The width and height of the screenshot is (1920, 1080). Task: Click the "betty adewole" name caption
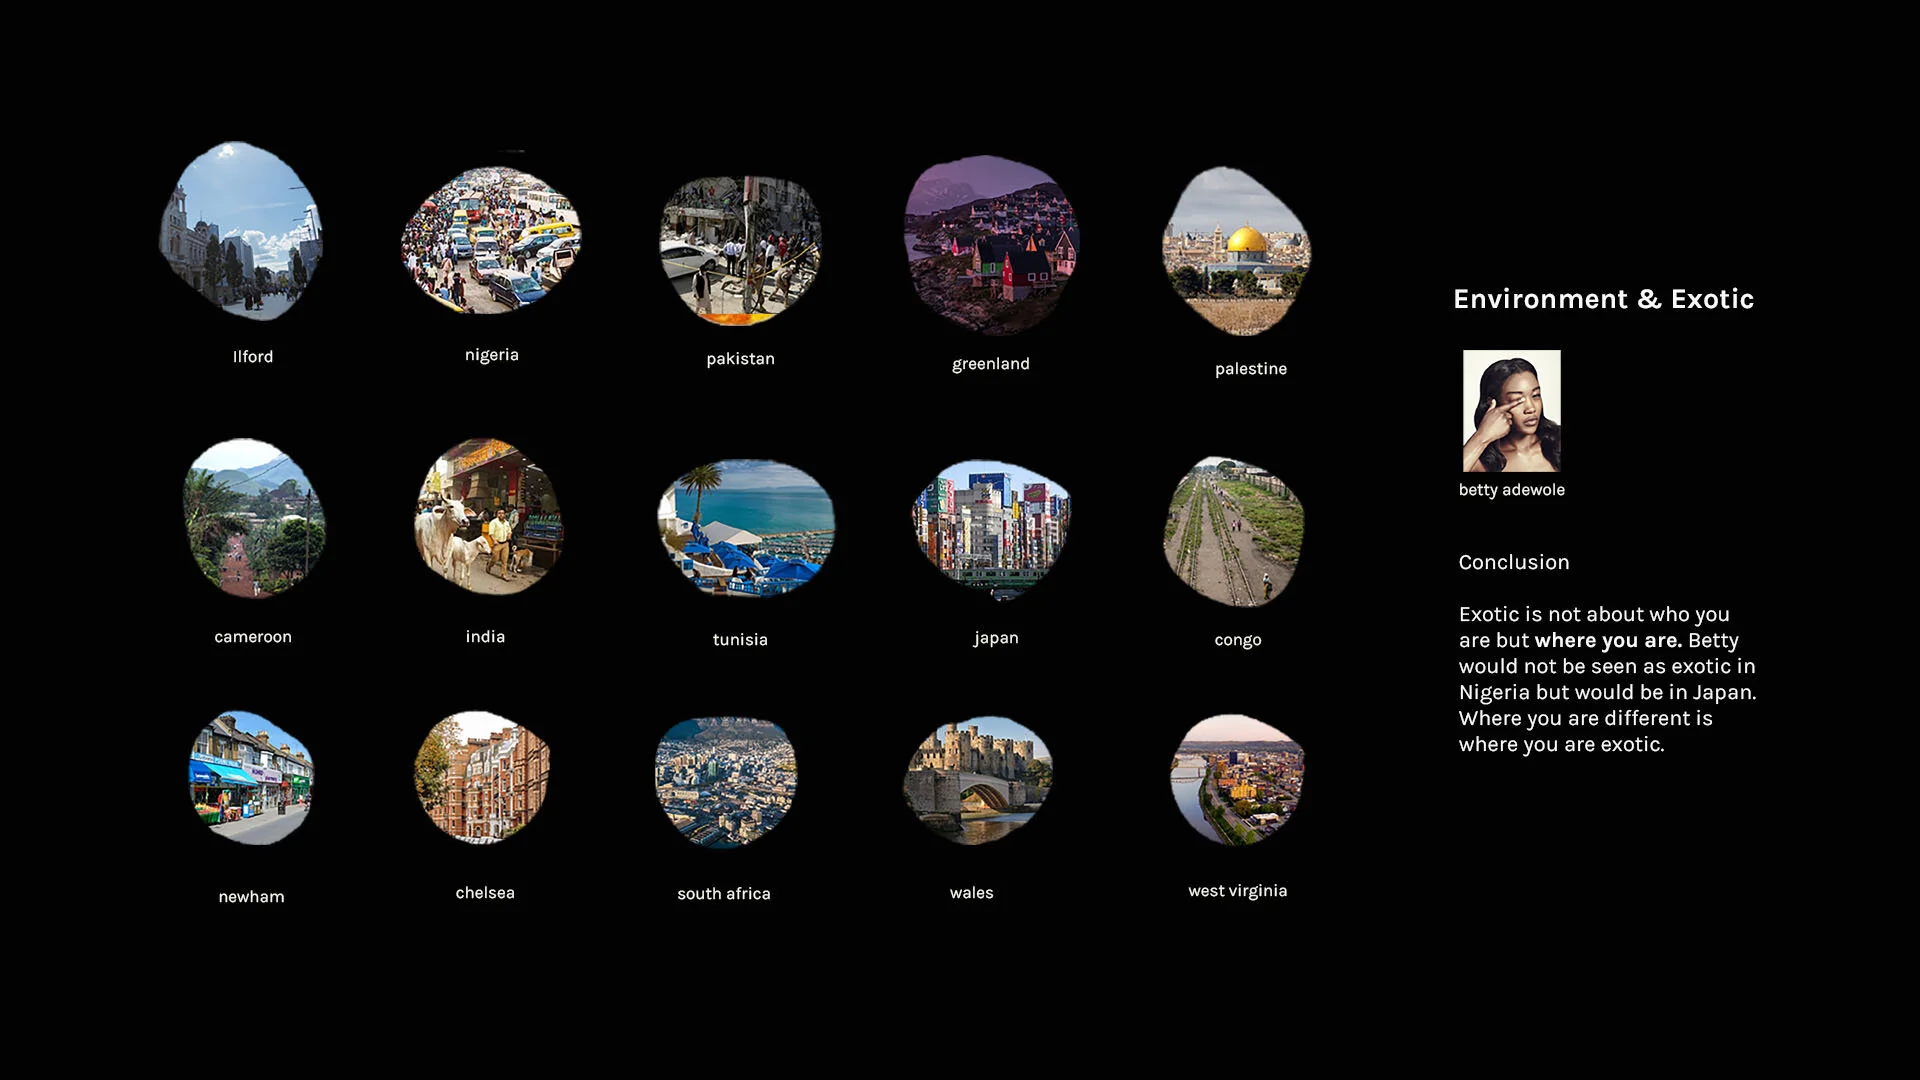click(1511, 490)
